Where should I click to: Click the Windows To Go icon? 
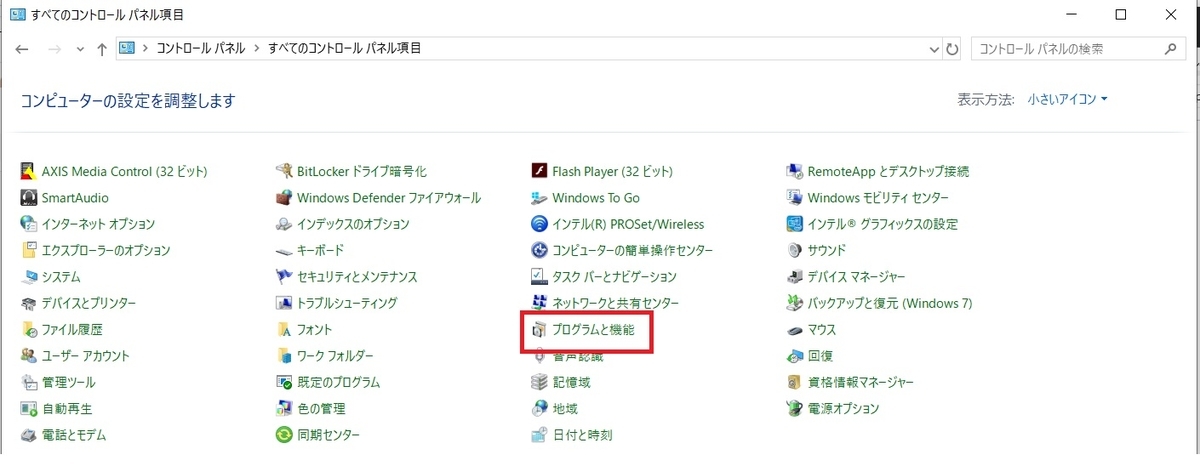[539, 198]
